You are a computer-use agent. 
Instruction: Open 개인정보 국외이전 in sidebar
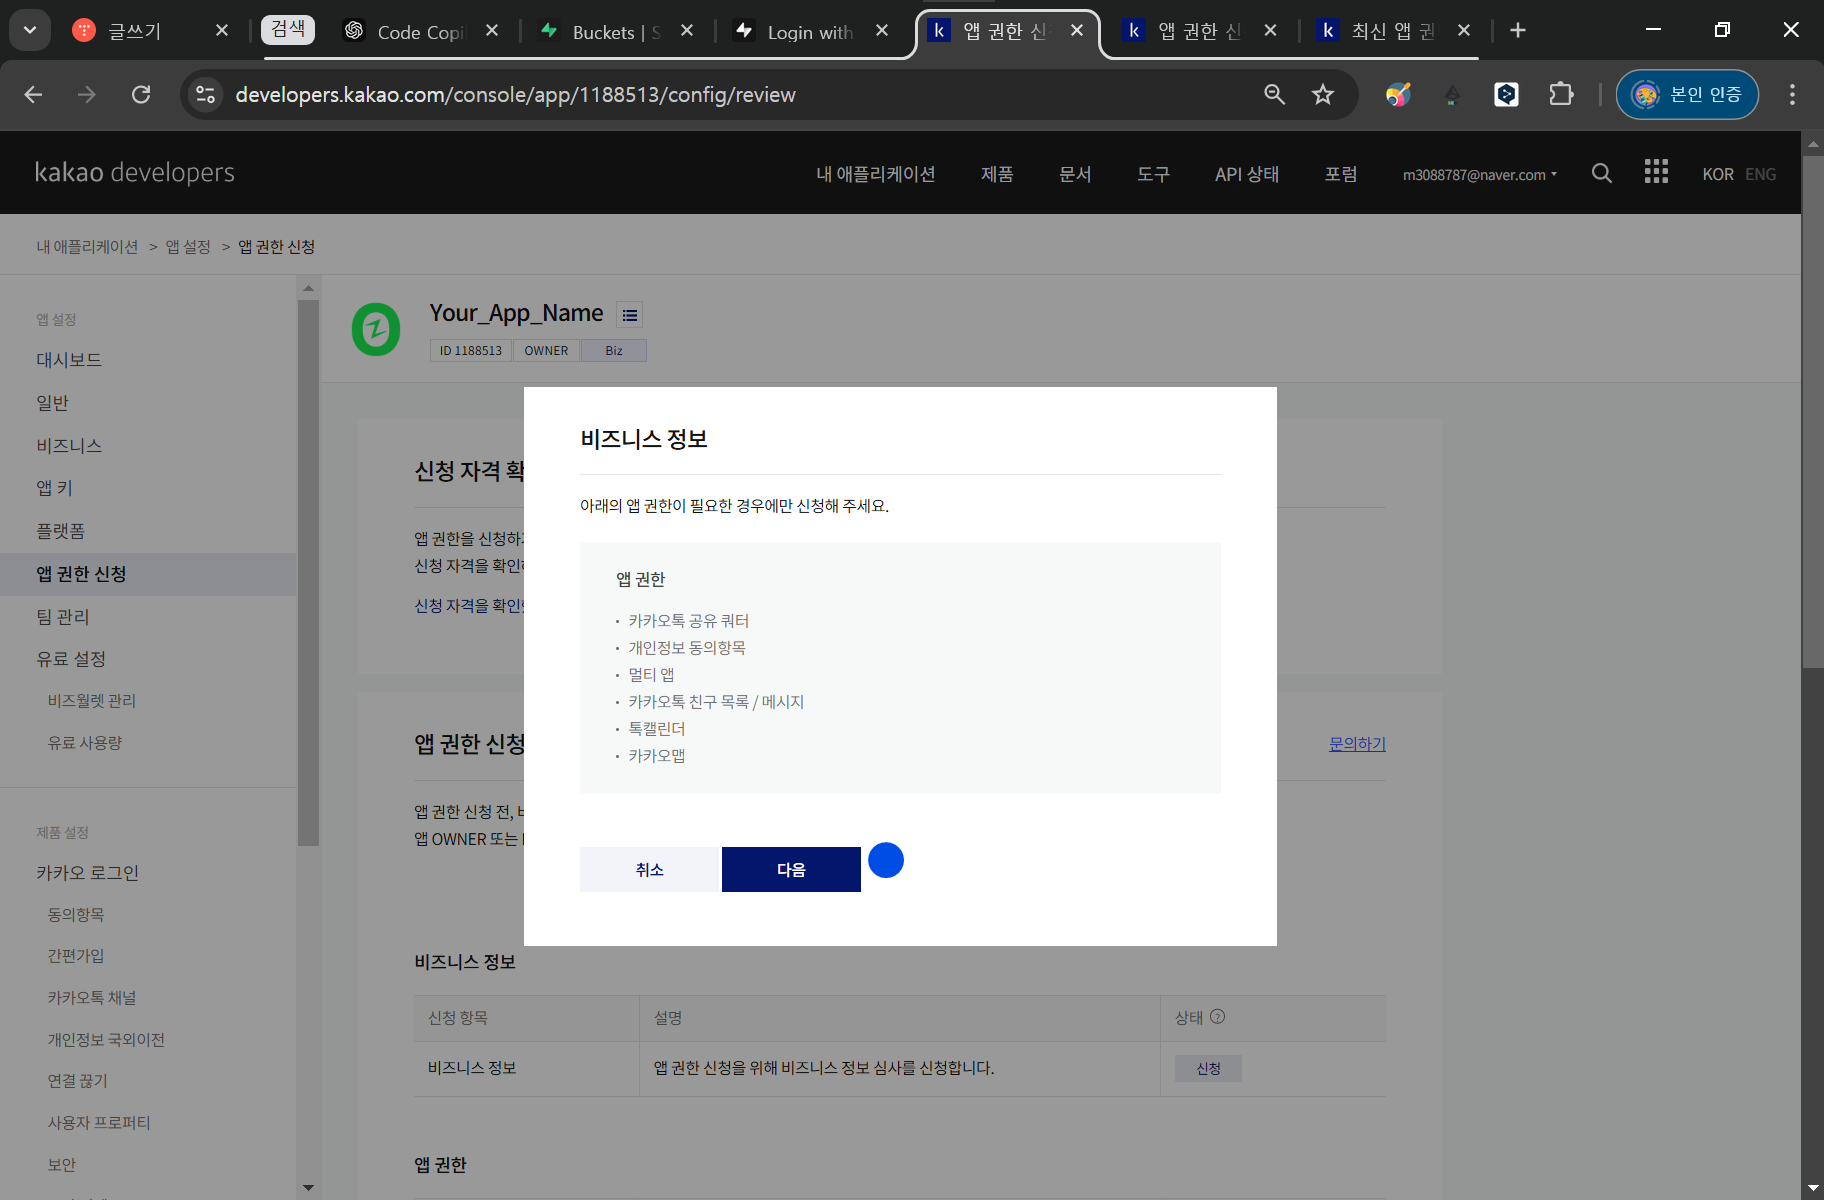pyautogui.click(x=106, y=1040)
